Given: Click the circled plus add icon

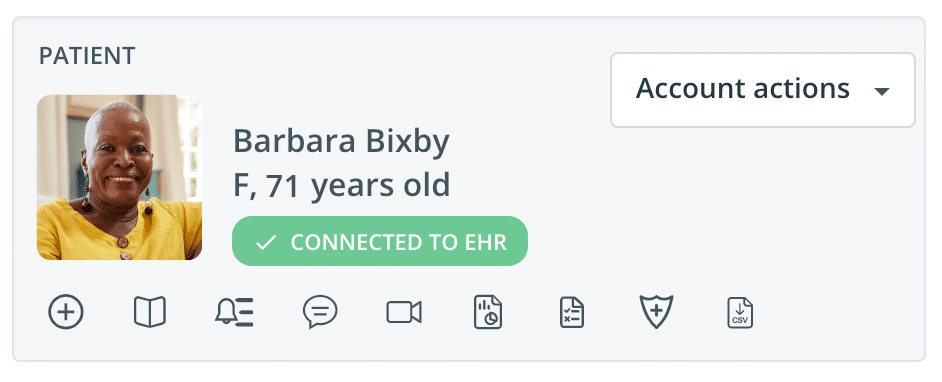Looking at the screenshot, I should [x=66, y=312].
